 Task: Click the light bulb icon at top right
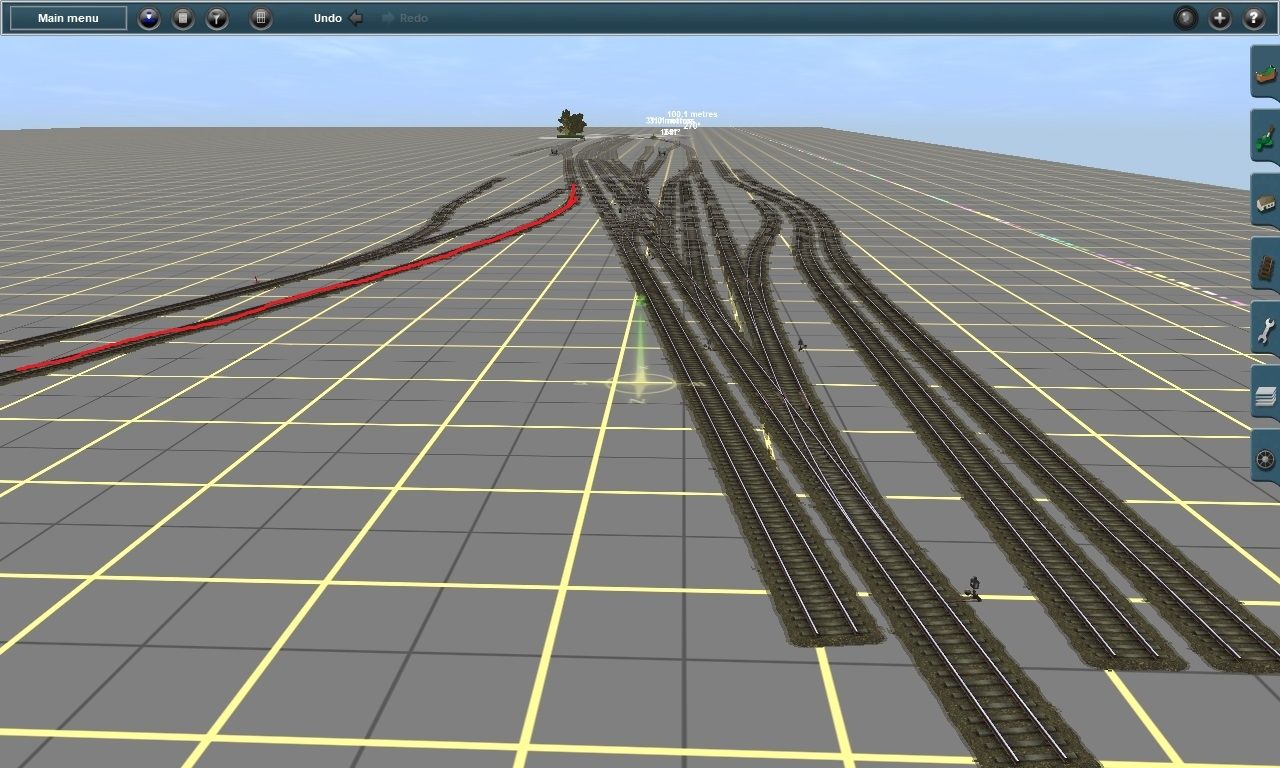tap(1185, 18)
